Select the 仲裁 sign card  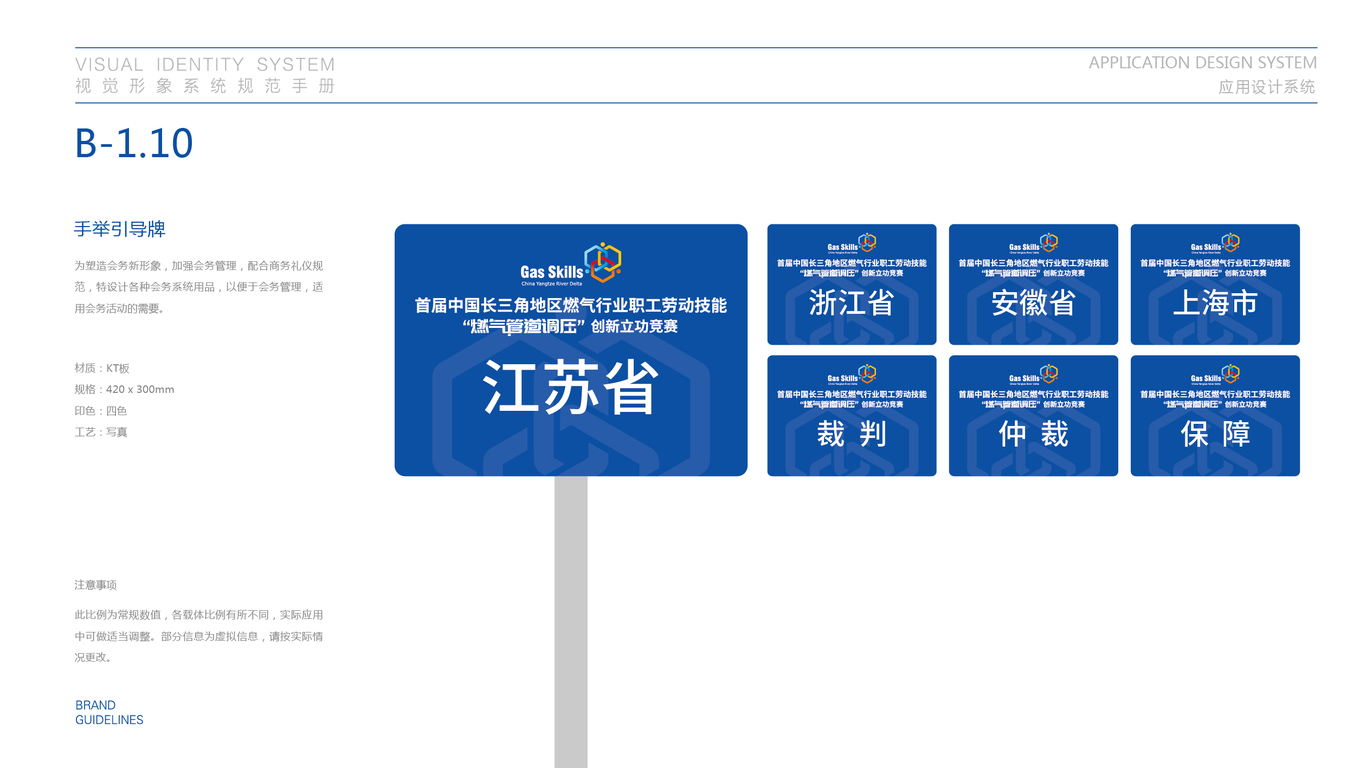pyautogui.click(x=1033, y=416)
